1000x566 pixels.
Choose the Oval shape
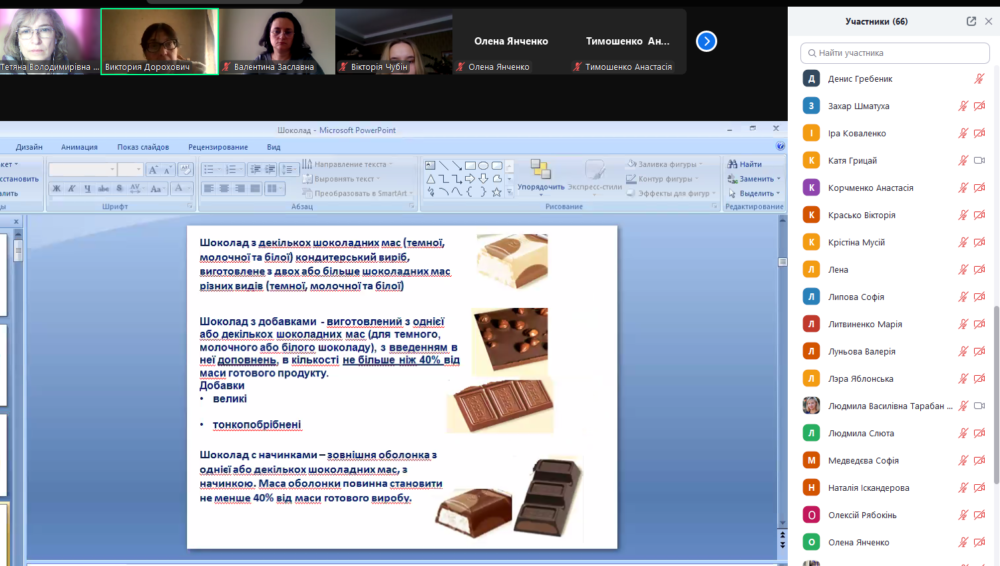[483, 165]
